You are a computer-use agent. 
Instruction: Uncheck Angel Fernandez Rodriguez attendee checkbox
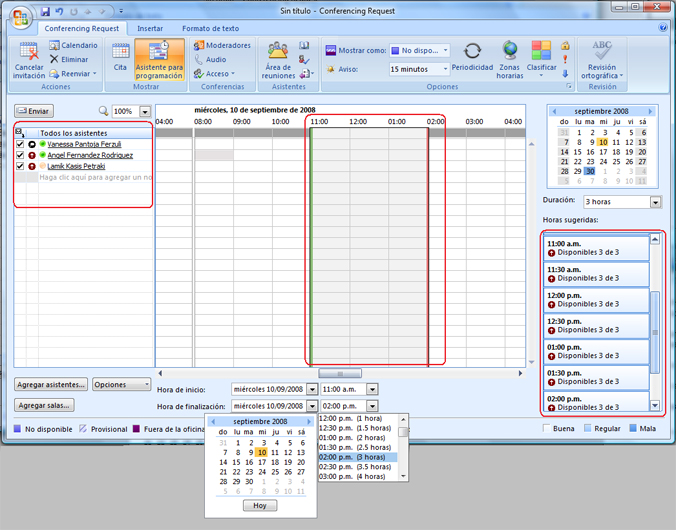pos(20,155)
